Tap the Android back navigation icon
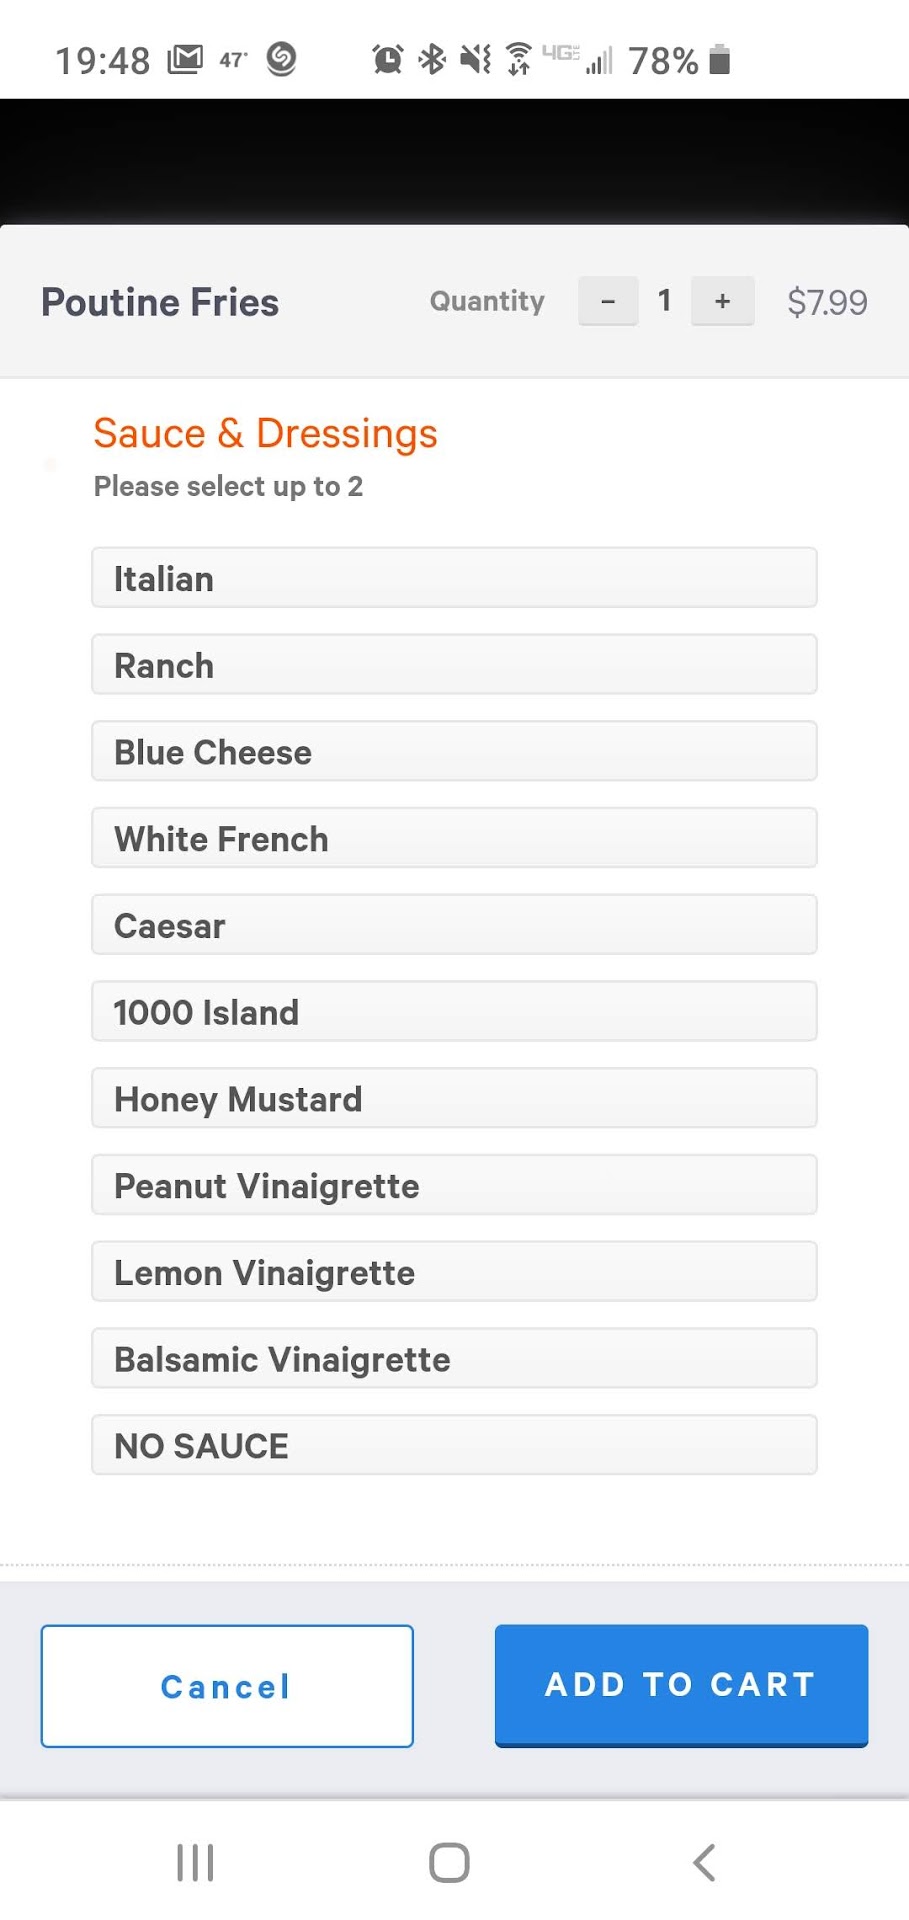The width and height of the screenshot is (909, 1920). click(704, 1862)
